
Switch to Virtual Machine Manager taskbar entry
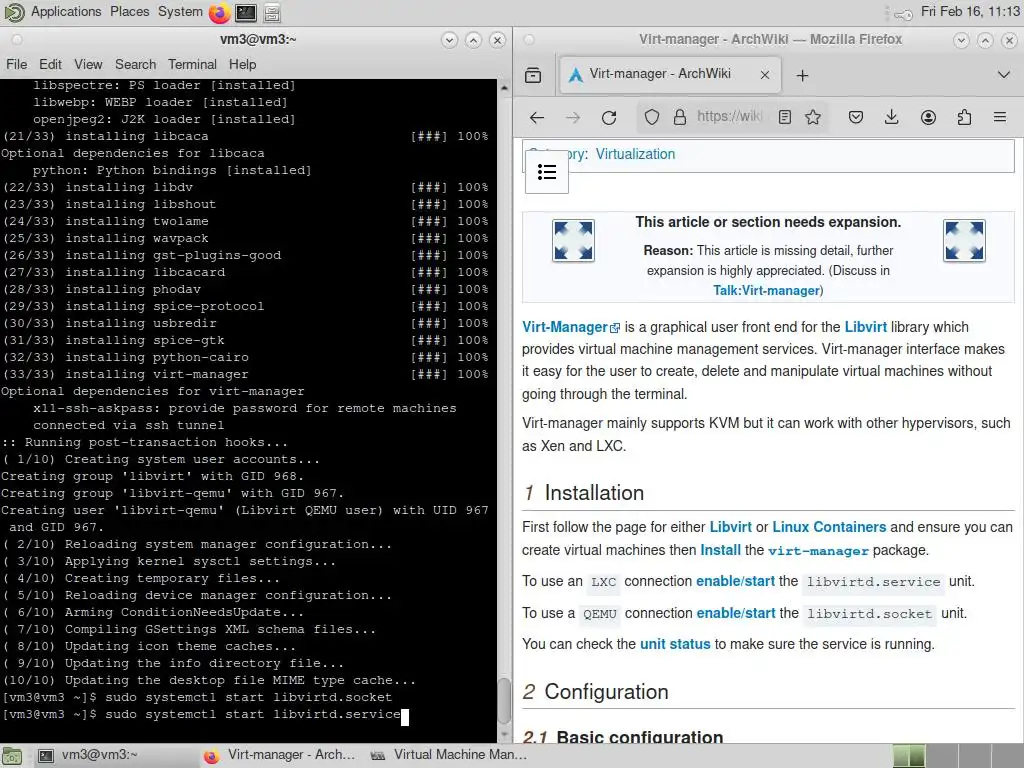point(449,755)
